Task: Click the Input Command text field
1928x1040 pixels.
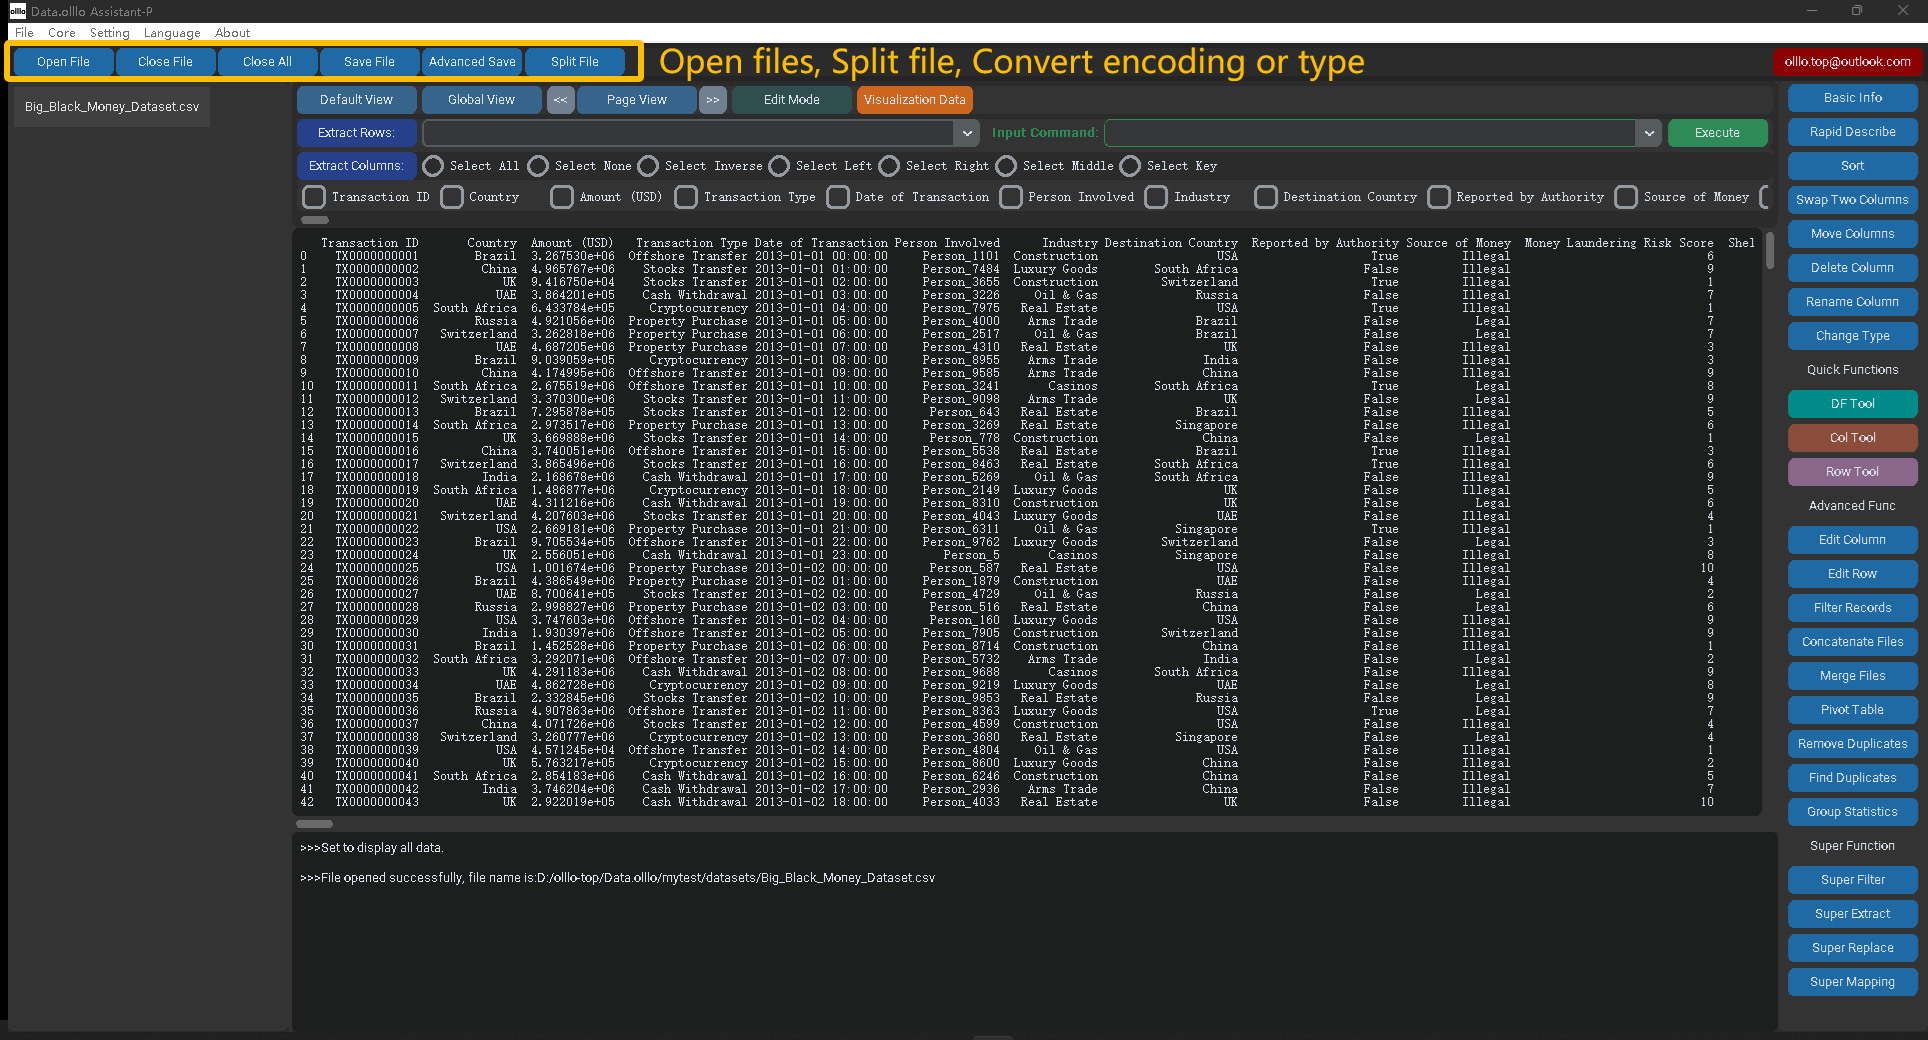Action: [1371, 133]
